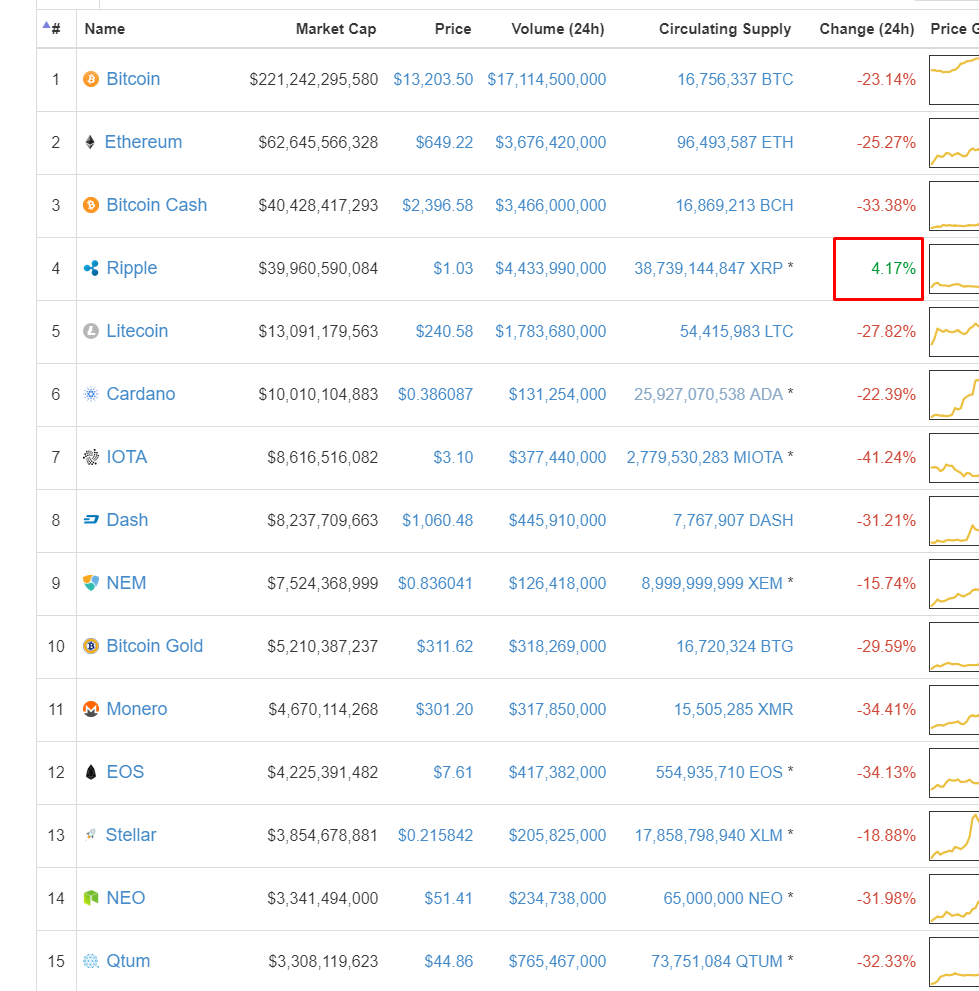
Task: Open the Ripple name link
Action: click(x=131, y=268)
